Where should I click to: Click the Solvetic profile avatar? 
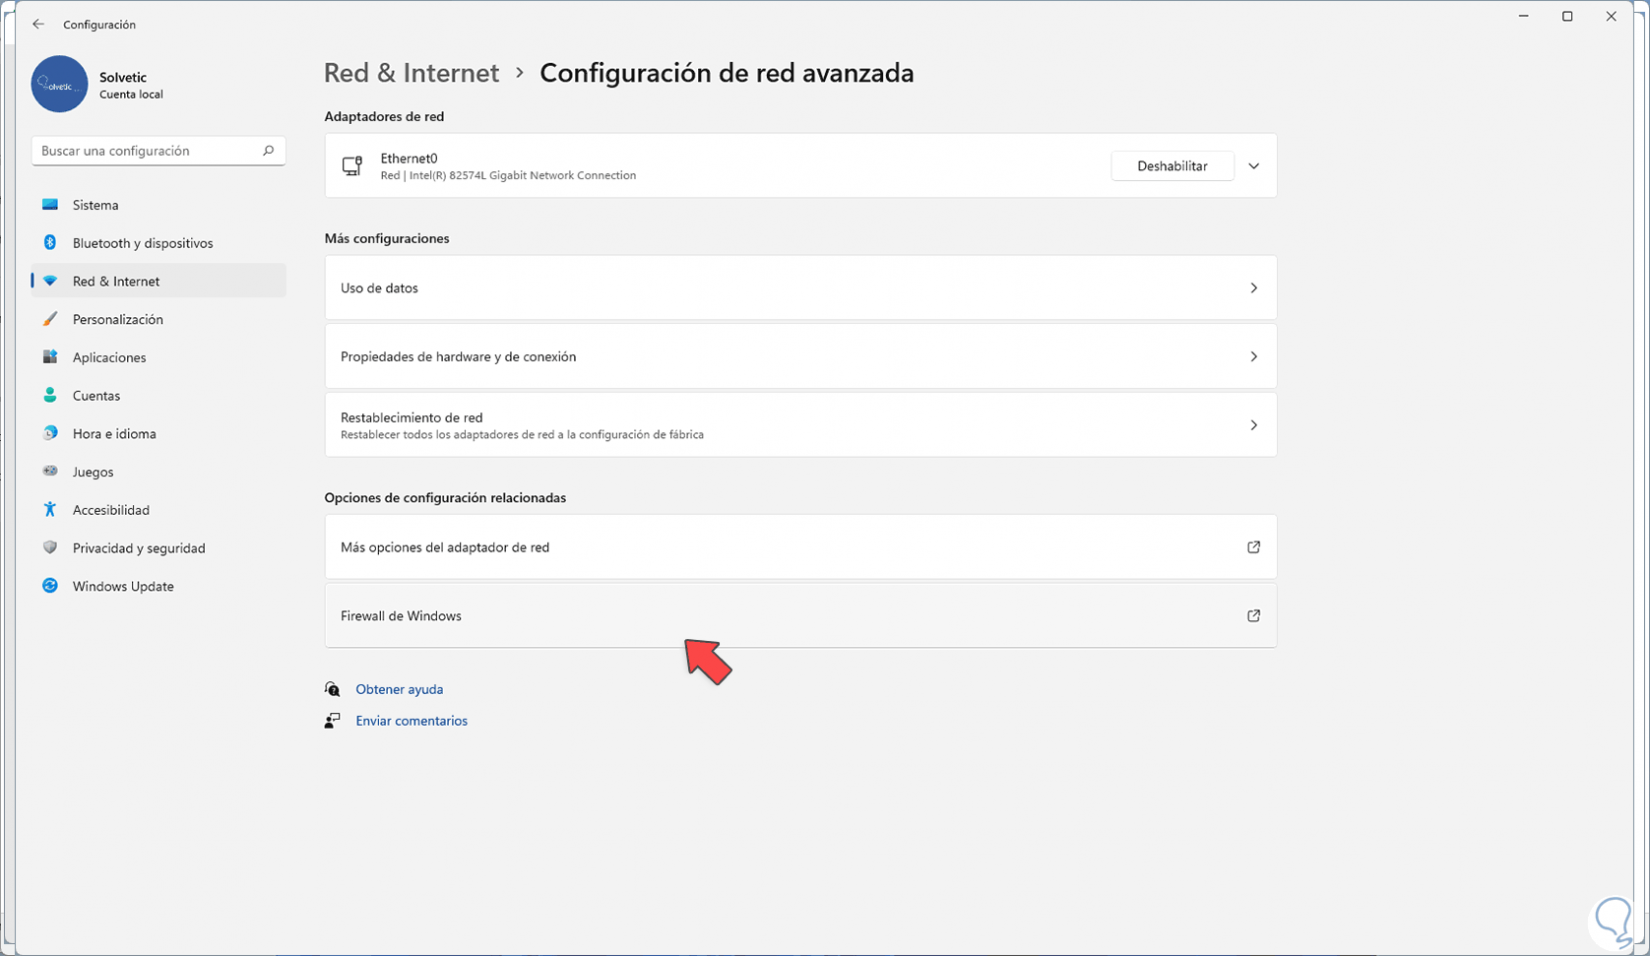coord(59,84)
